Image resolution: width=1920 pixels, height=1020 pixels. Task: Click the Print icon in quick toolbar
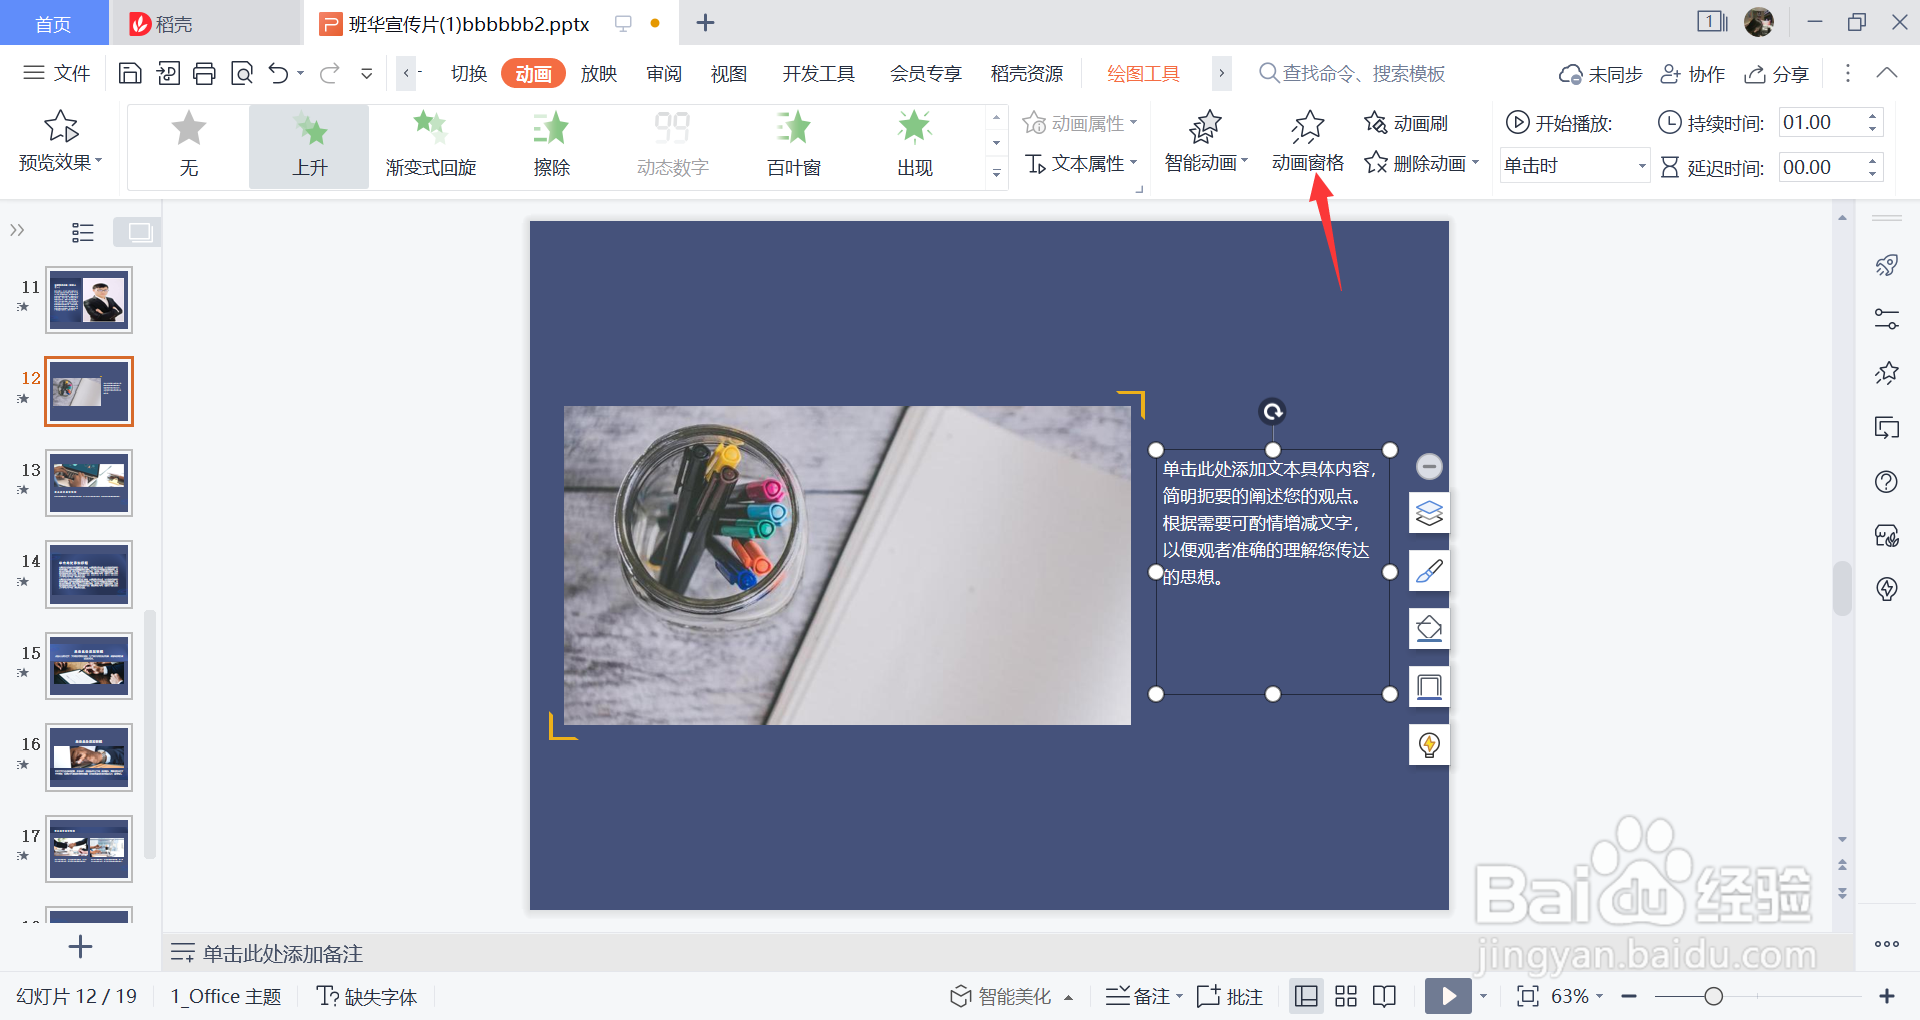click(x=204, y=73)
